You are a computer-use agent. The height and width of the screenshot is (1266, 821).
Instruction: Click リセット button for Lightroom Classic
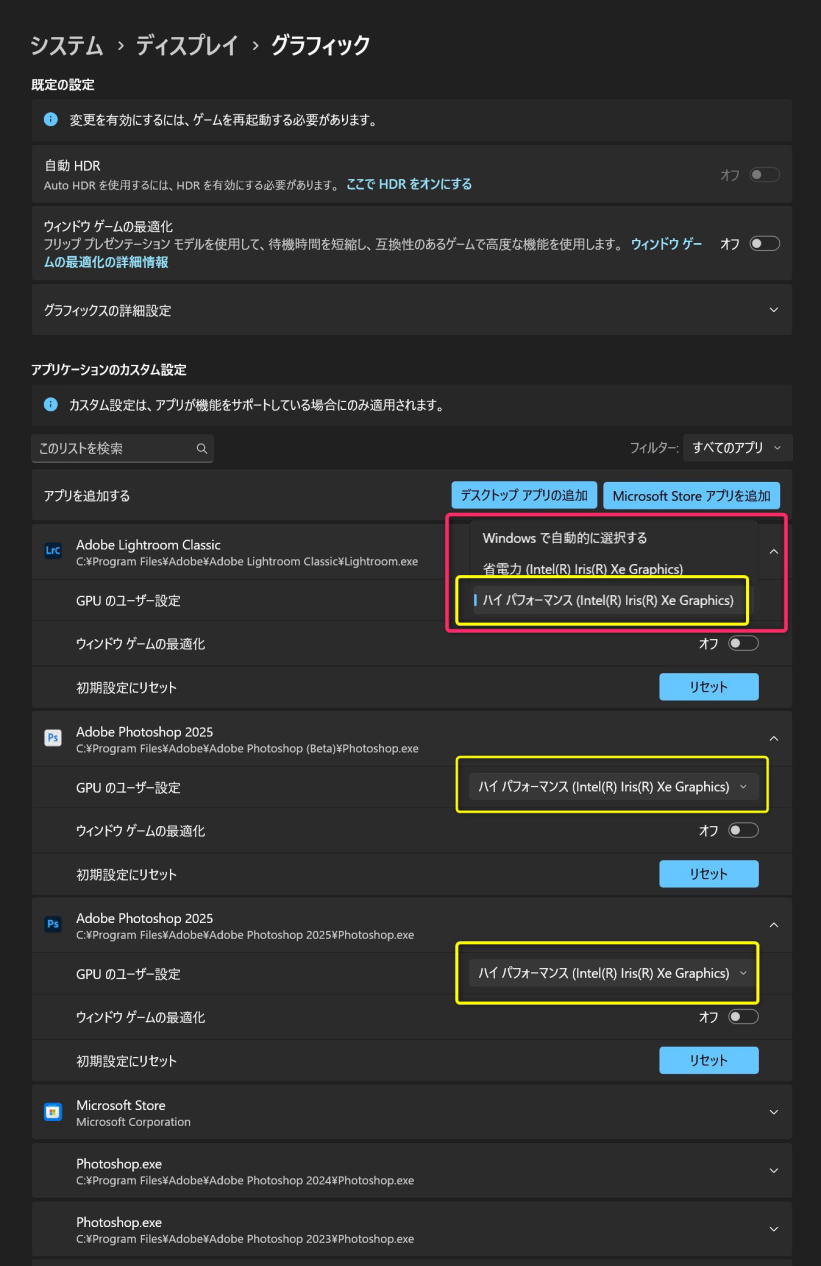coord(708,687)
